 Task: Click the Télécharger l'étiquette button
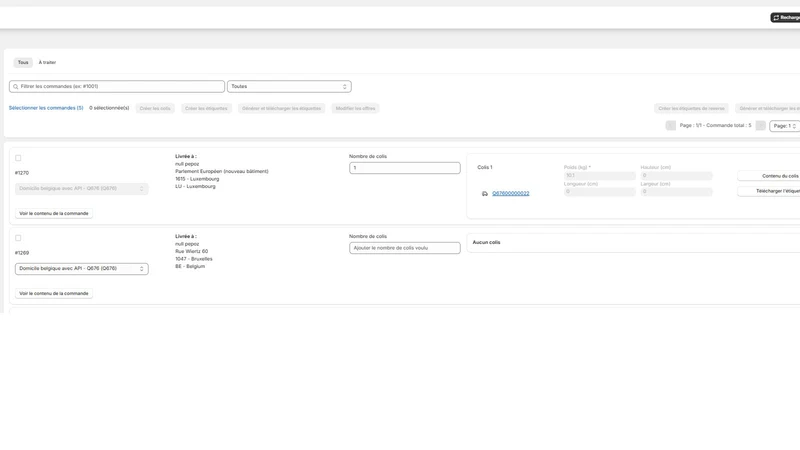tap(769, 191)
